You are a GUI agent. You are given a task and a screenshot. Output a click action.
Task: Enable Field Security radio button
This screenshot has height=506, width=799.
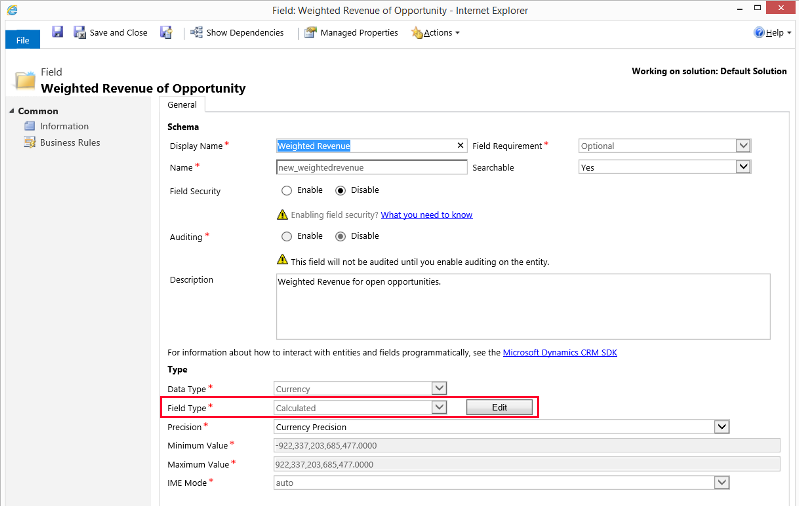point(287,191)
